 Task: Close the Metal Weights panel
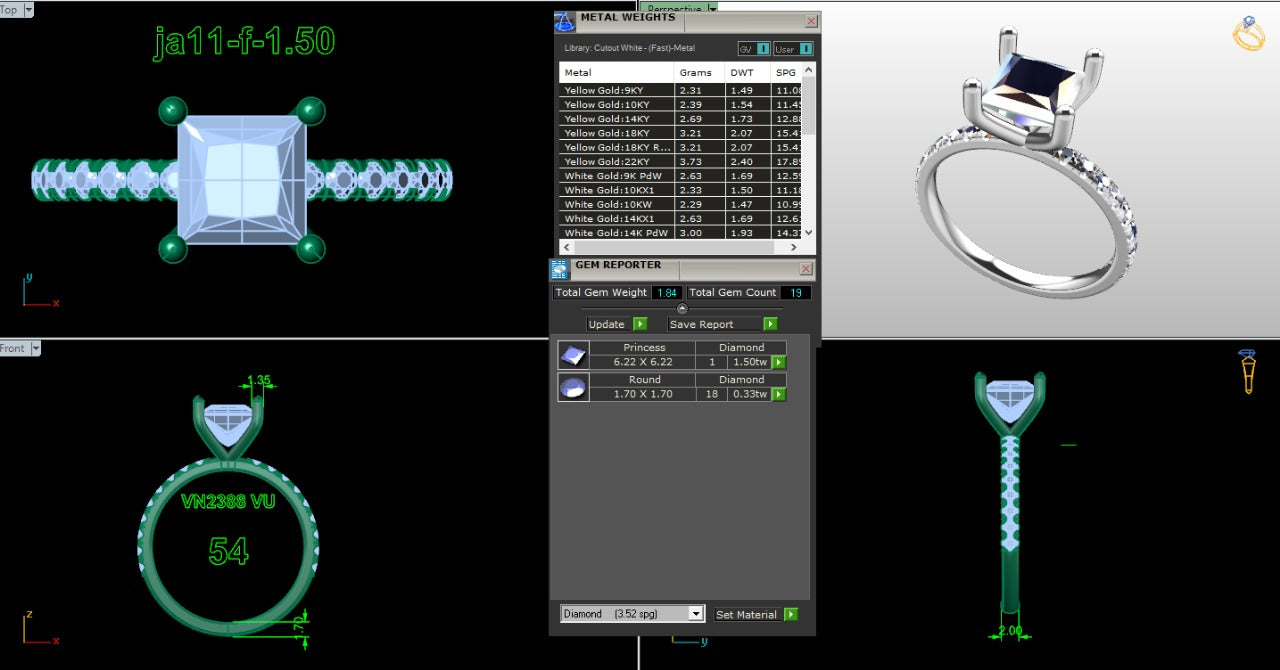810,21
